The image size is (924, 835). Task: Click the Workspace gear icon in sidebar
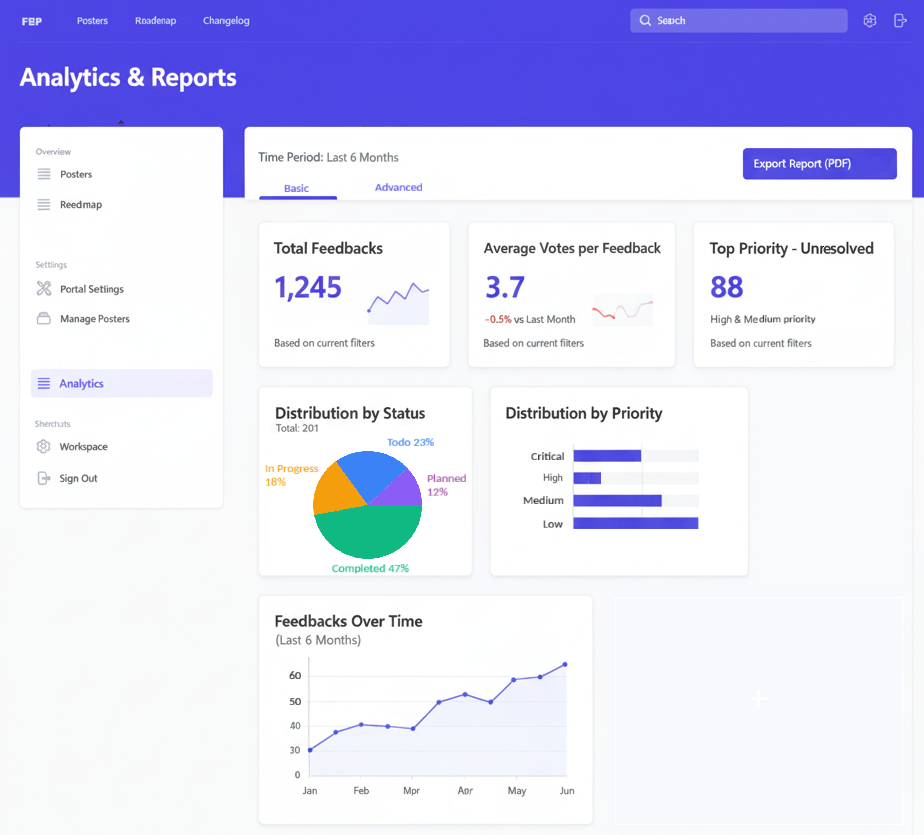point(43,447)
